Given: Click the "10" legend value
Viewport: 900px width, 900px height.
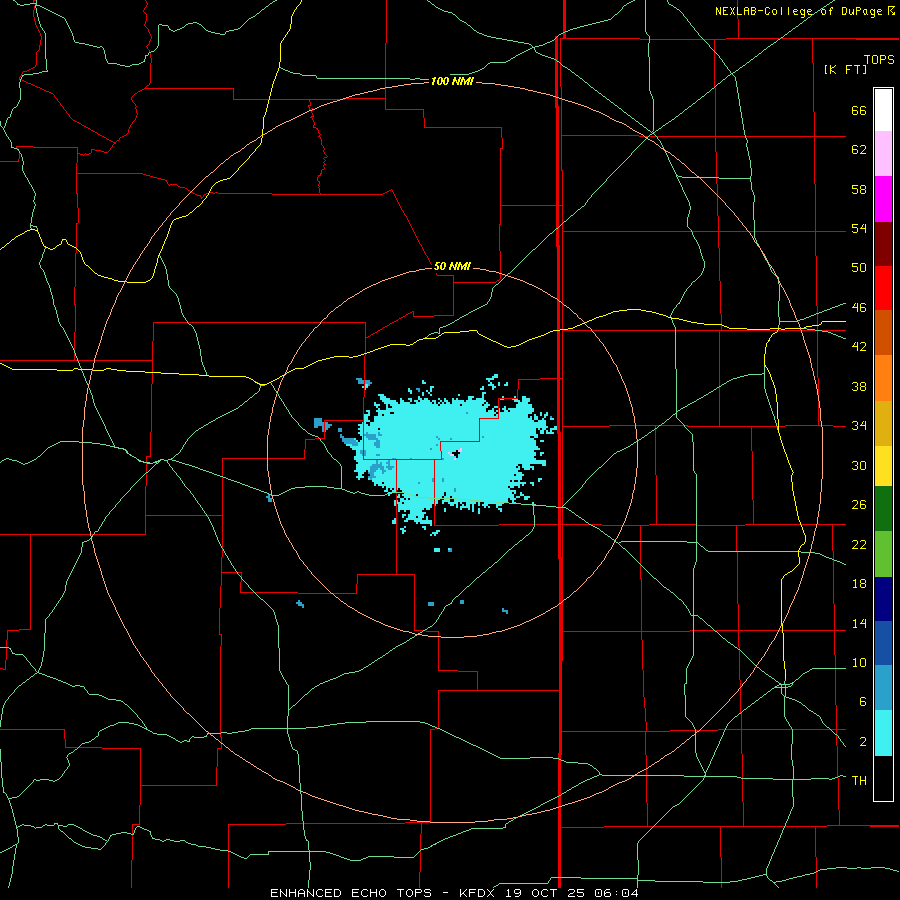Looking at the screenshot, I should click(x=859, y=663).
